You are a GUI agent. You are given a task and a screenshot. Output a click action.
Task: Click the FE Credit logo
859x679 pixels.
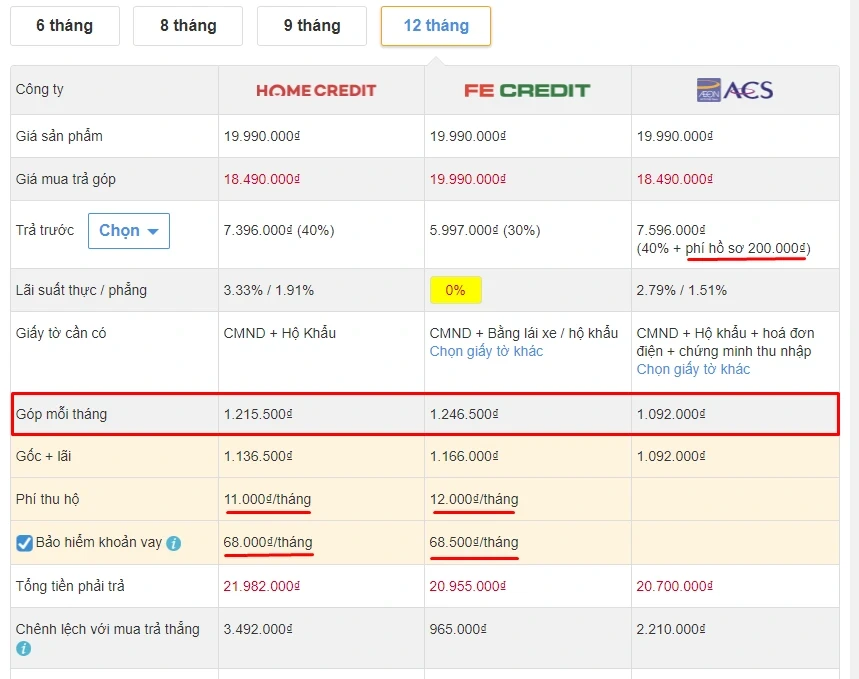(527, 90)
